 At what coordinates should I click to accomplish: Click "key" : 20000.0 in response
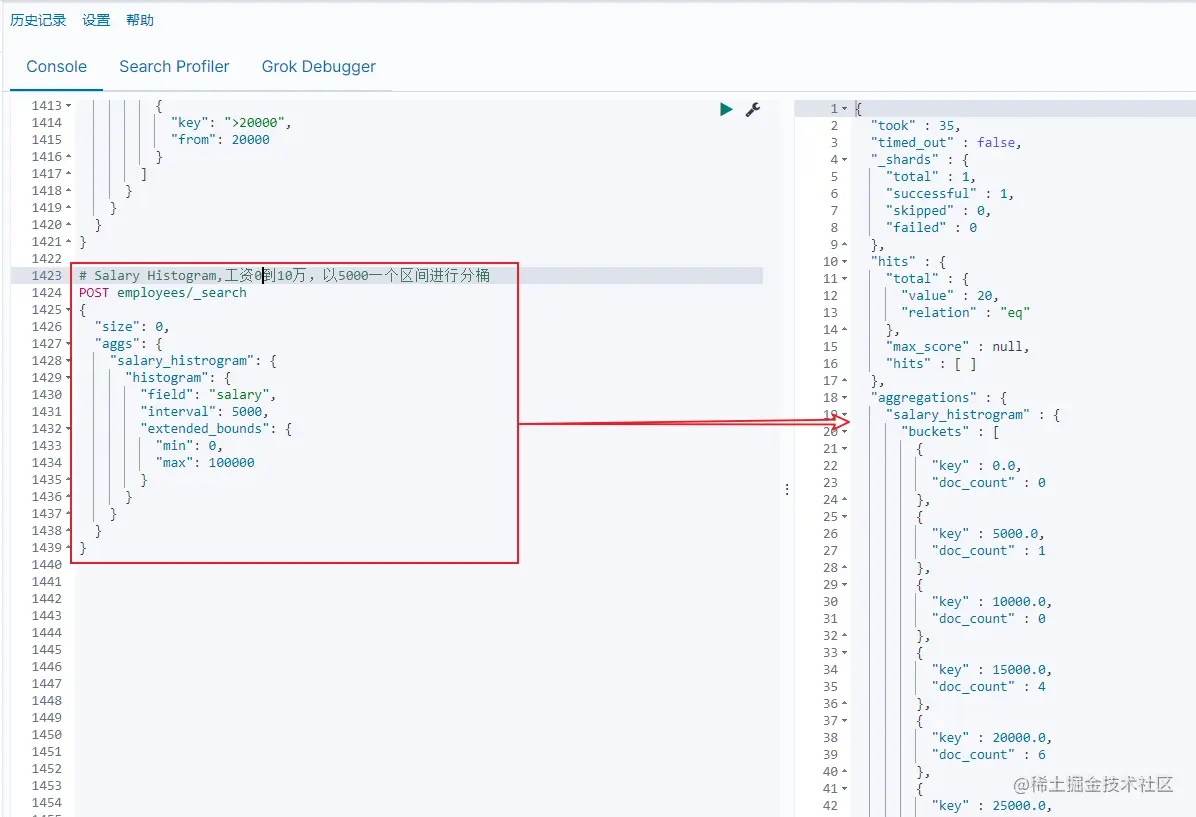992,738
